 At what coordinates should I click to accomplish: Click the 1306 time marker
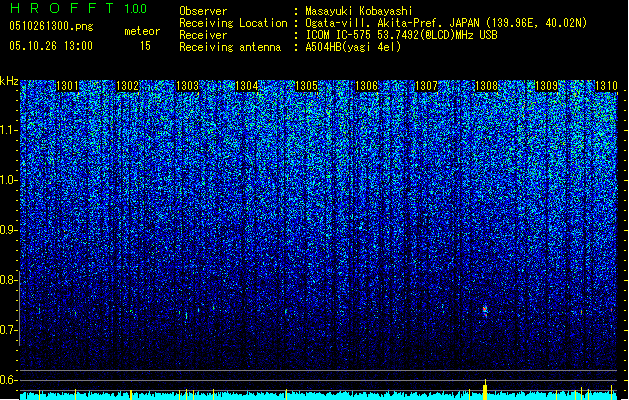(x=367, y=86)
